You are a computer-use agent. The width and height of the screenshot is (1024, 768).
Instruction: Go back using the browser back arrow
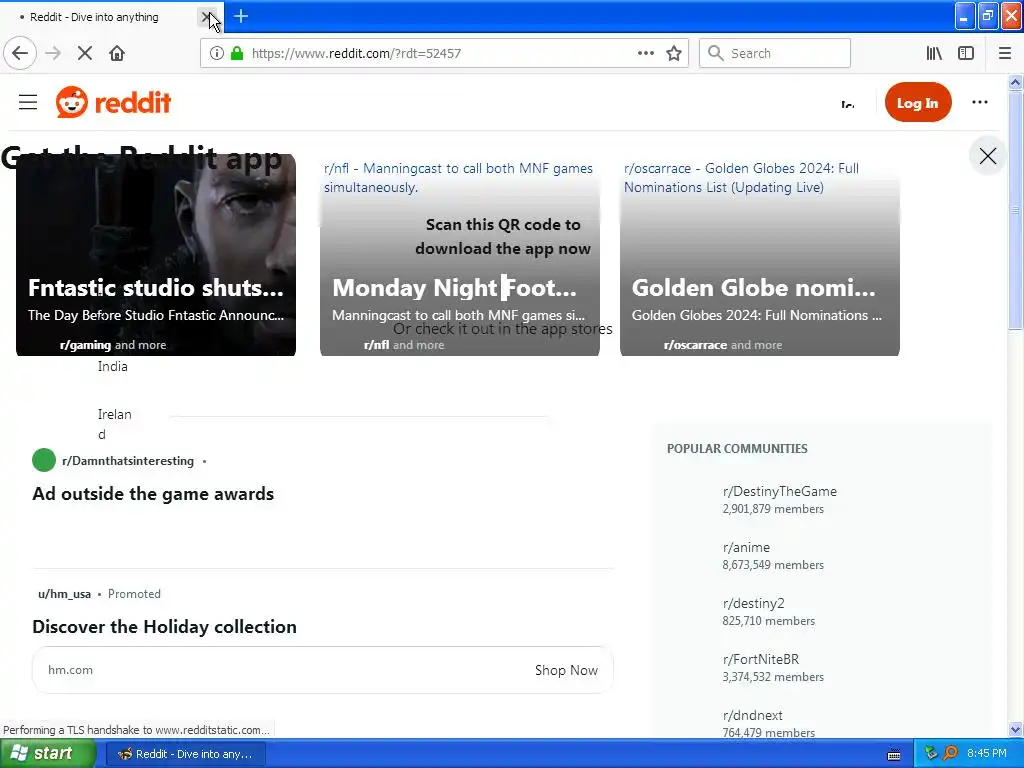tap(20, 54)
